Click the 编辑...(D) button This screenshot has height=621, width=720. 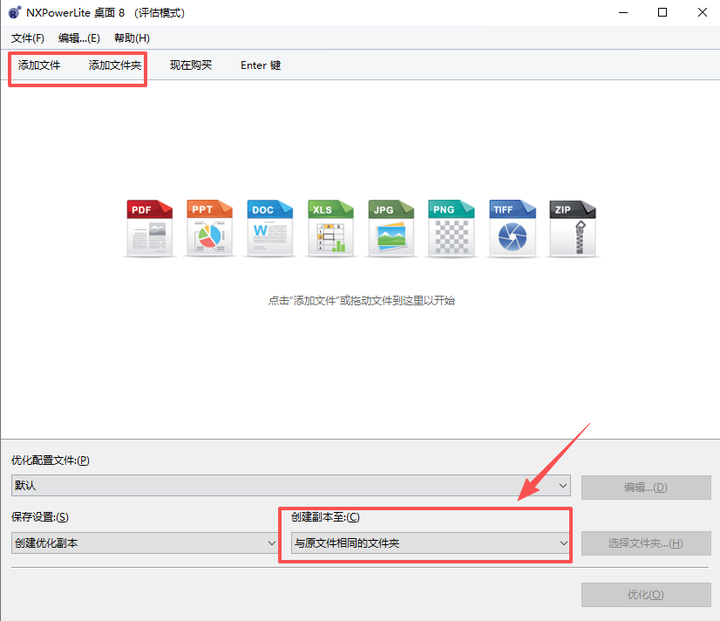pos(646,487)
